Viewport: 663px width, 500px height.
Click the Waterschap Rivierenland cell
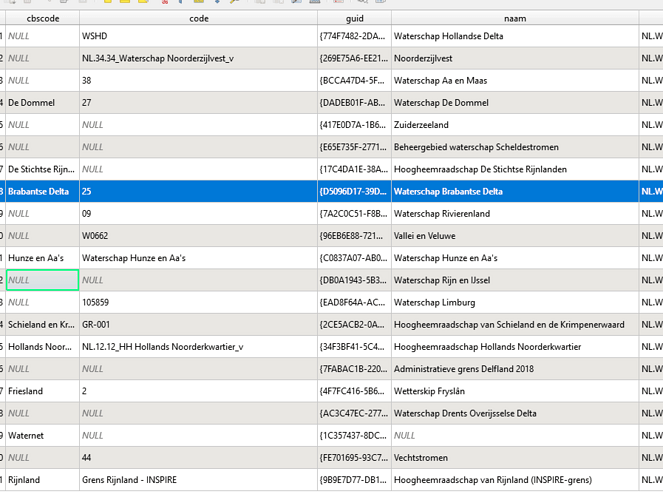coord(444,213)
